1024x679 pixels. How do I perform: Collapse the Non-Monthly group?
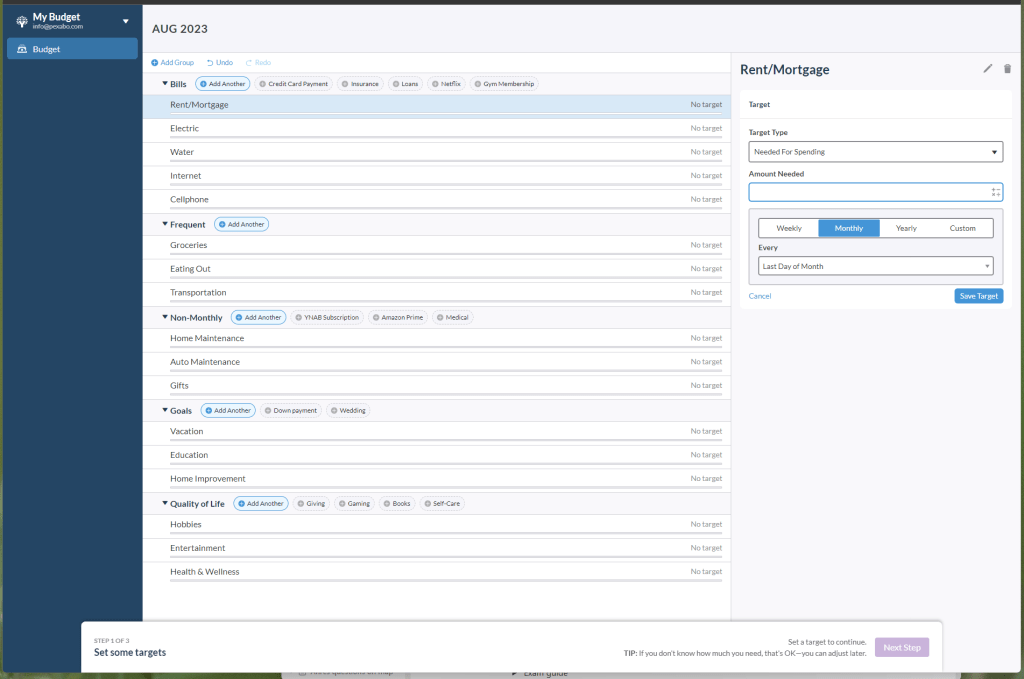pyautogui.click(x=165, y=317)
